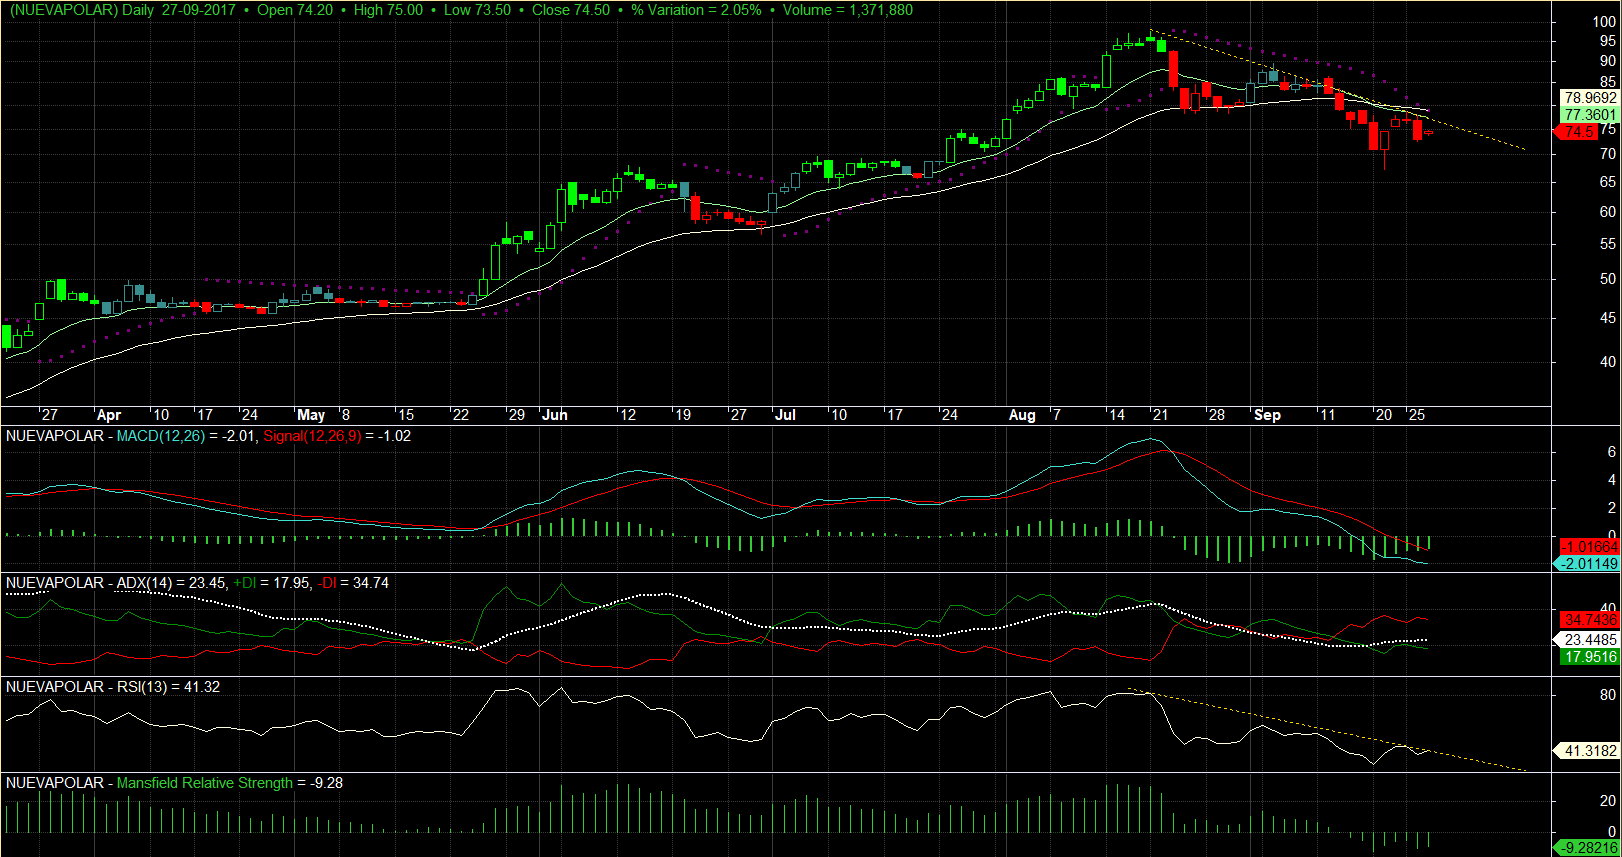Click the Mansfield Relative Strength = -9.28 label
This screenshot has height=857, width=1622.
tap(229, 783)
